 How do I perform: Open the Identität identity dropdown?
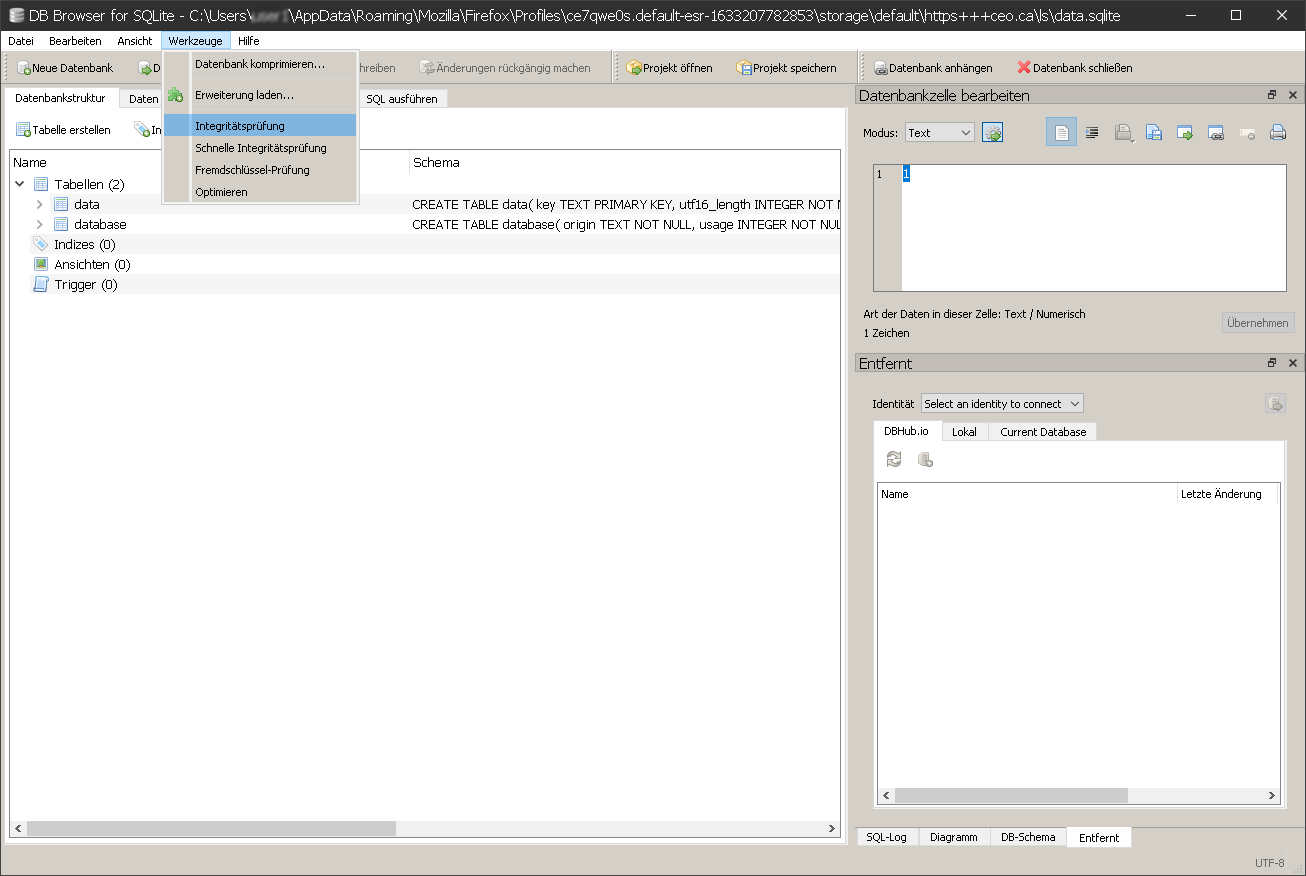coord(1002,404)
